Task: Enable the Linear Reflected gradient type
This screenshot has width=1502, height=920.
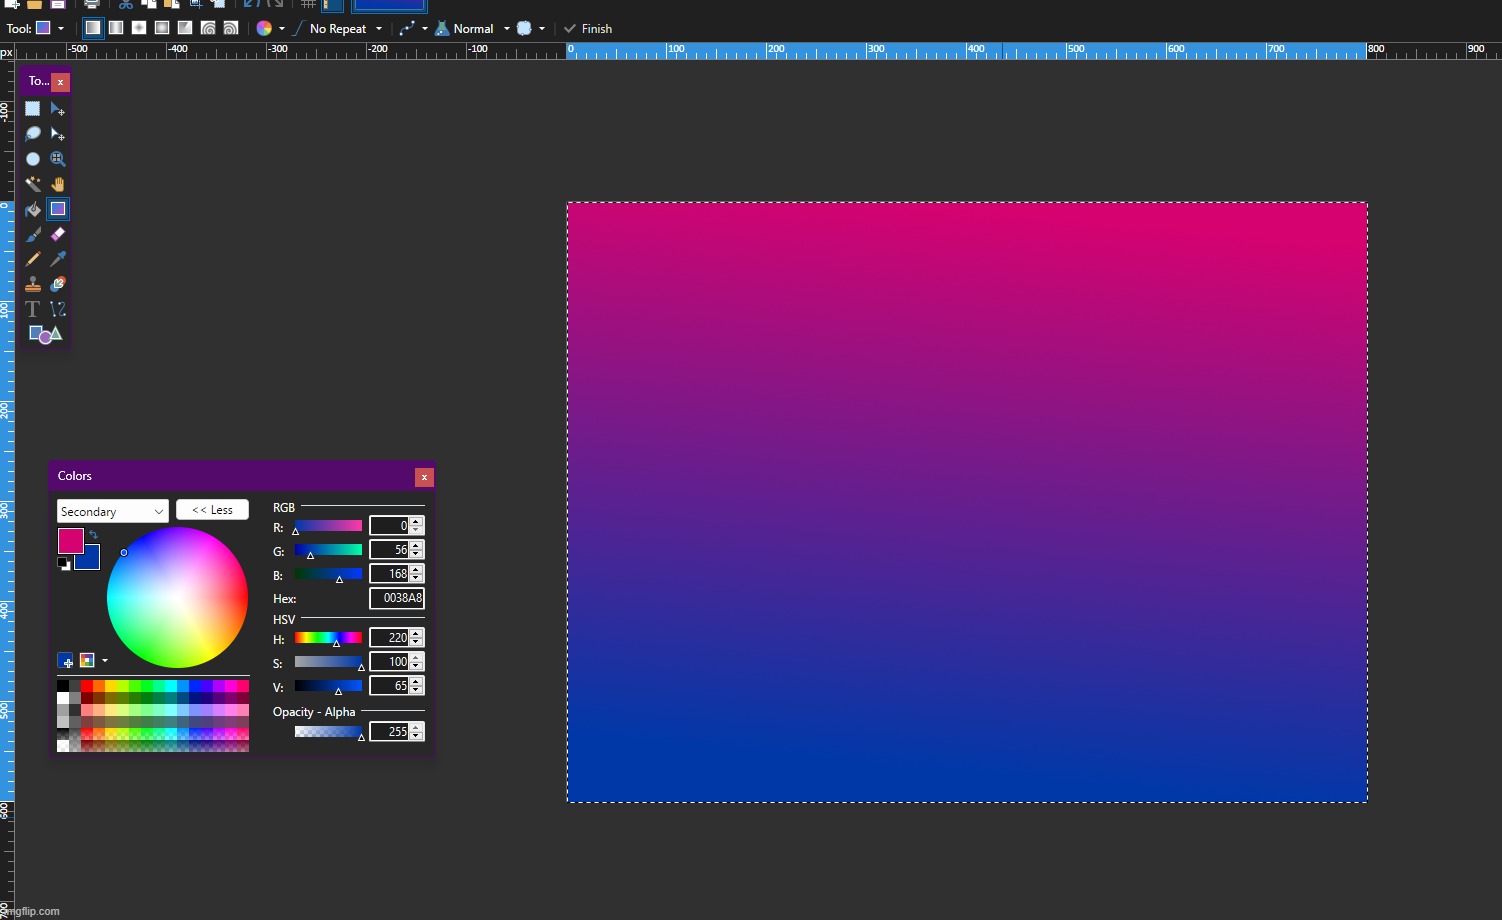Action: pyautogui.click(x=116, y=28)
